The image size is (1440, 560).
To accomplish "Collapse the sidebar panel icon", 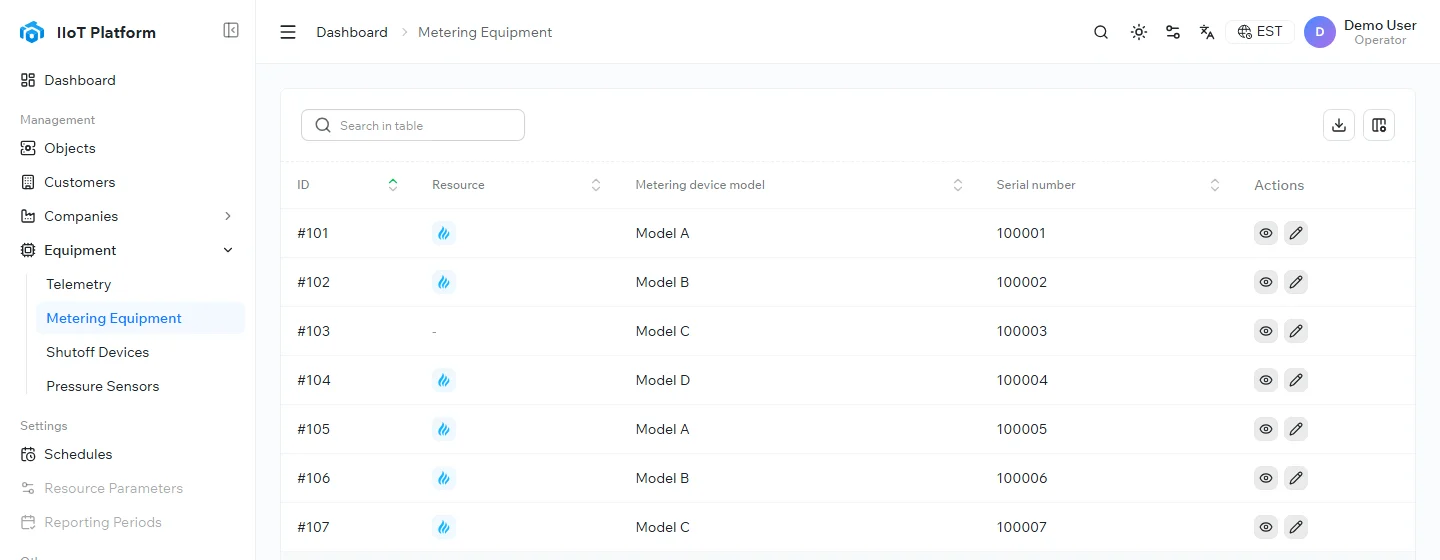I will (231, 31).
